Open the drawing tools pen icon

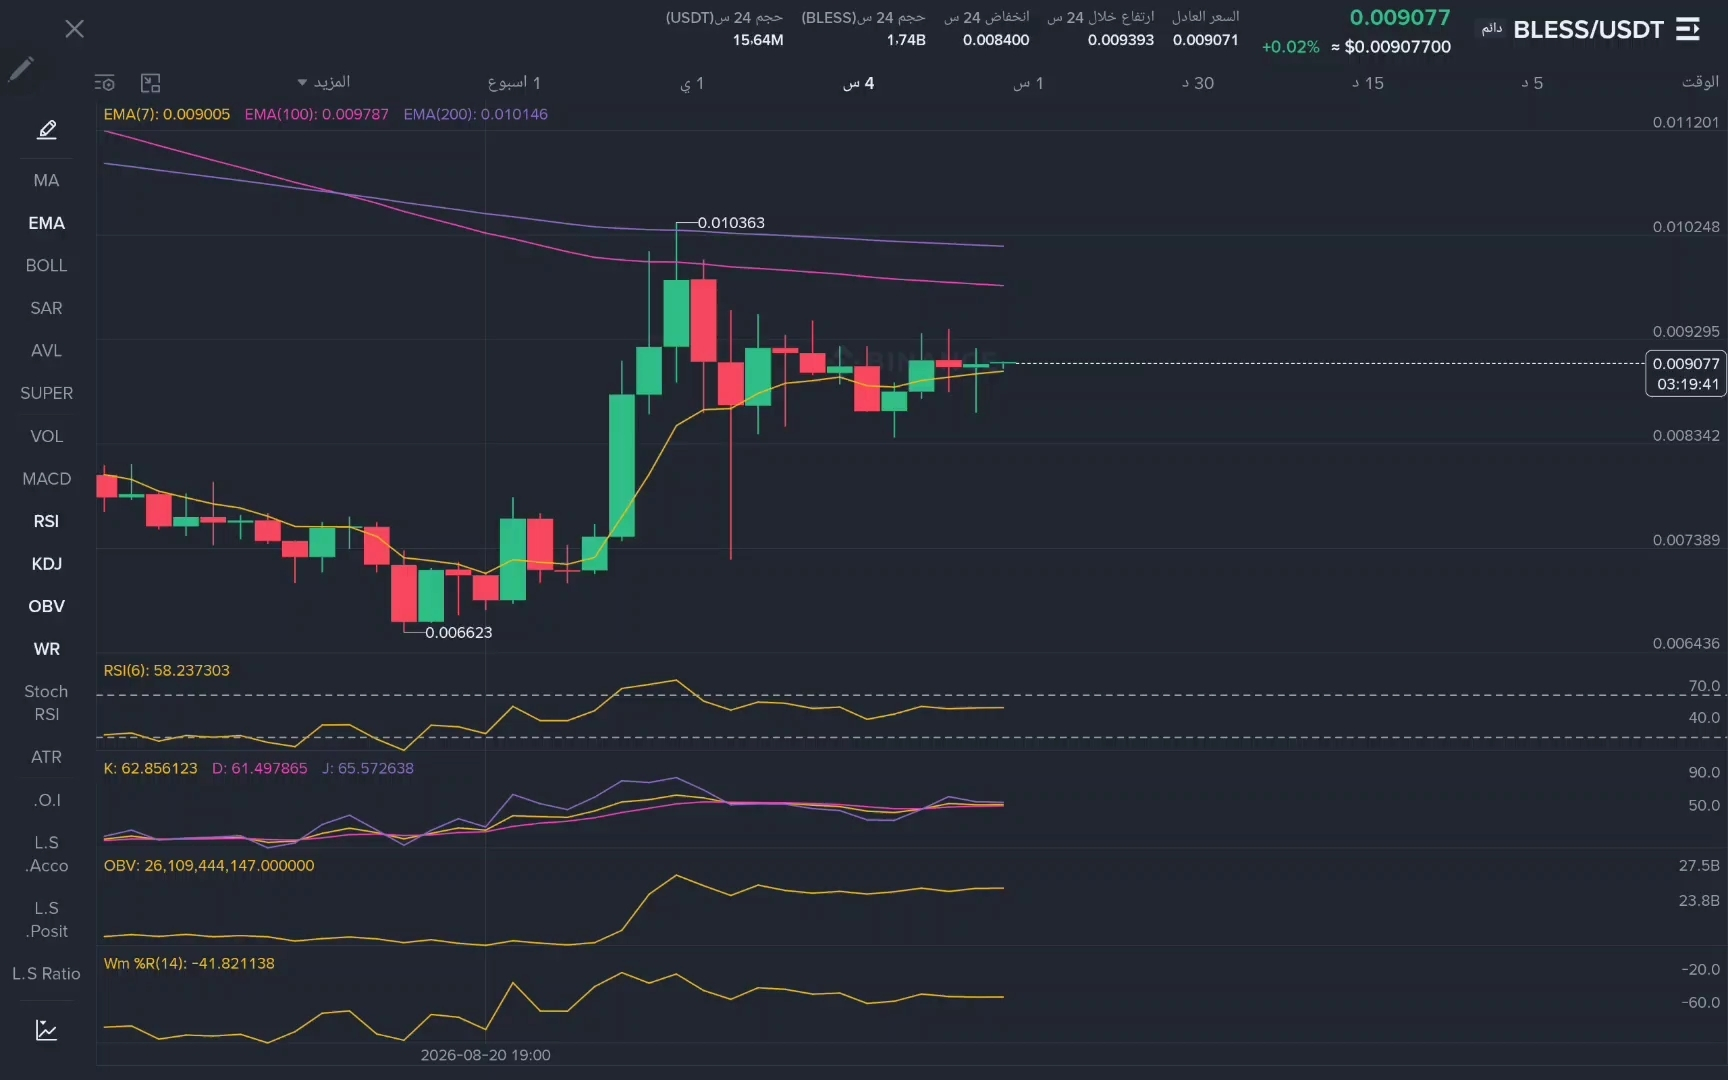[x=47, y=130]
